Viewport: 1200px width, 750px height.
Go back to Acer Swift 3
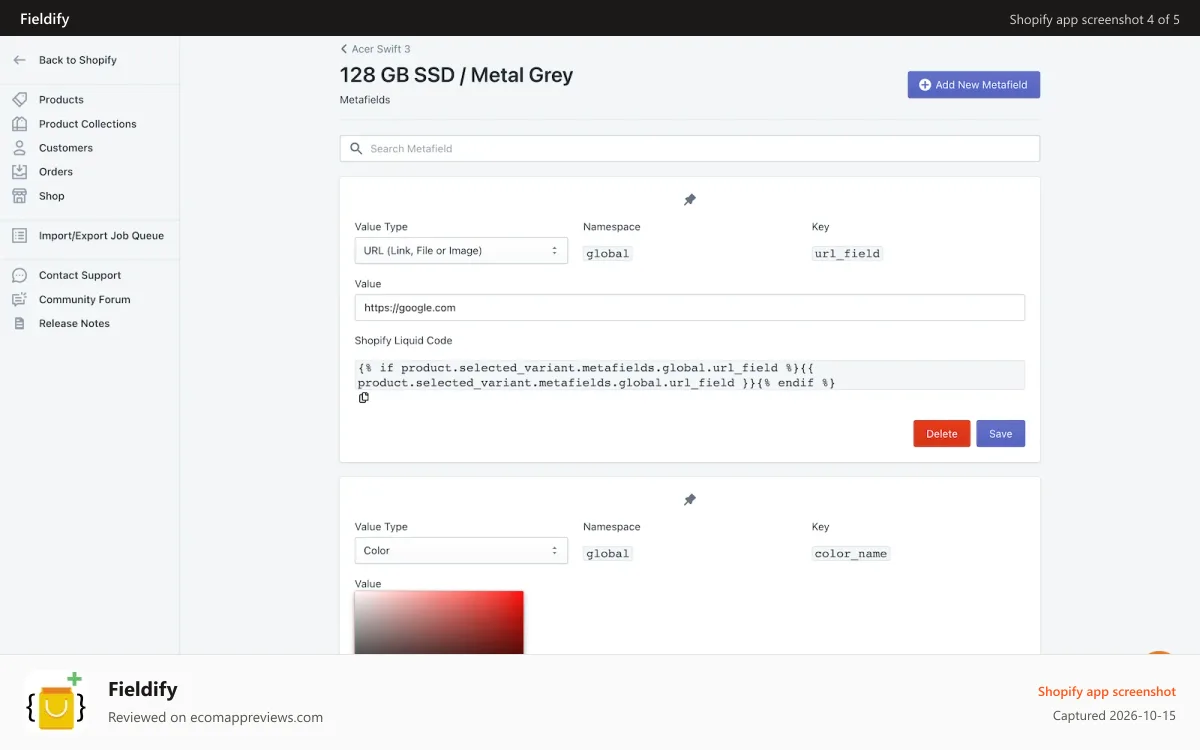point(375,49)
